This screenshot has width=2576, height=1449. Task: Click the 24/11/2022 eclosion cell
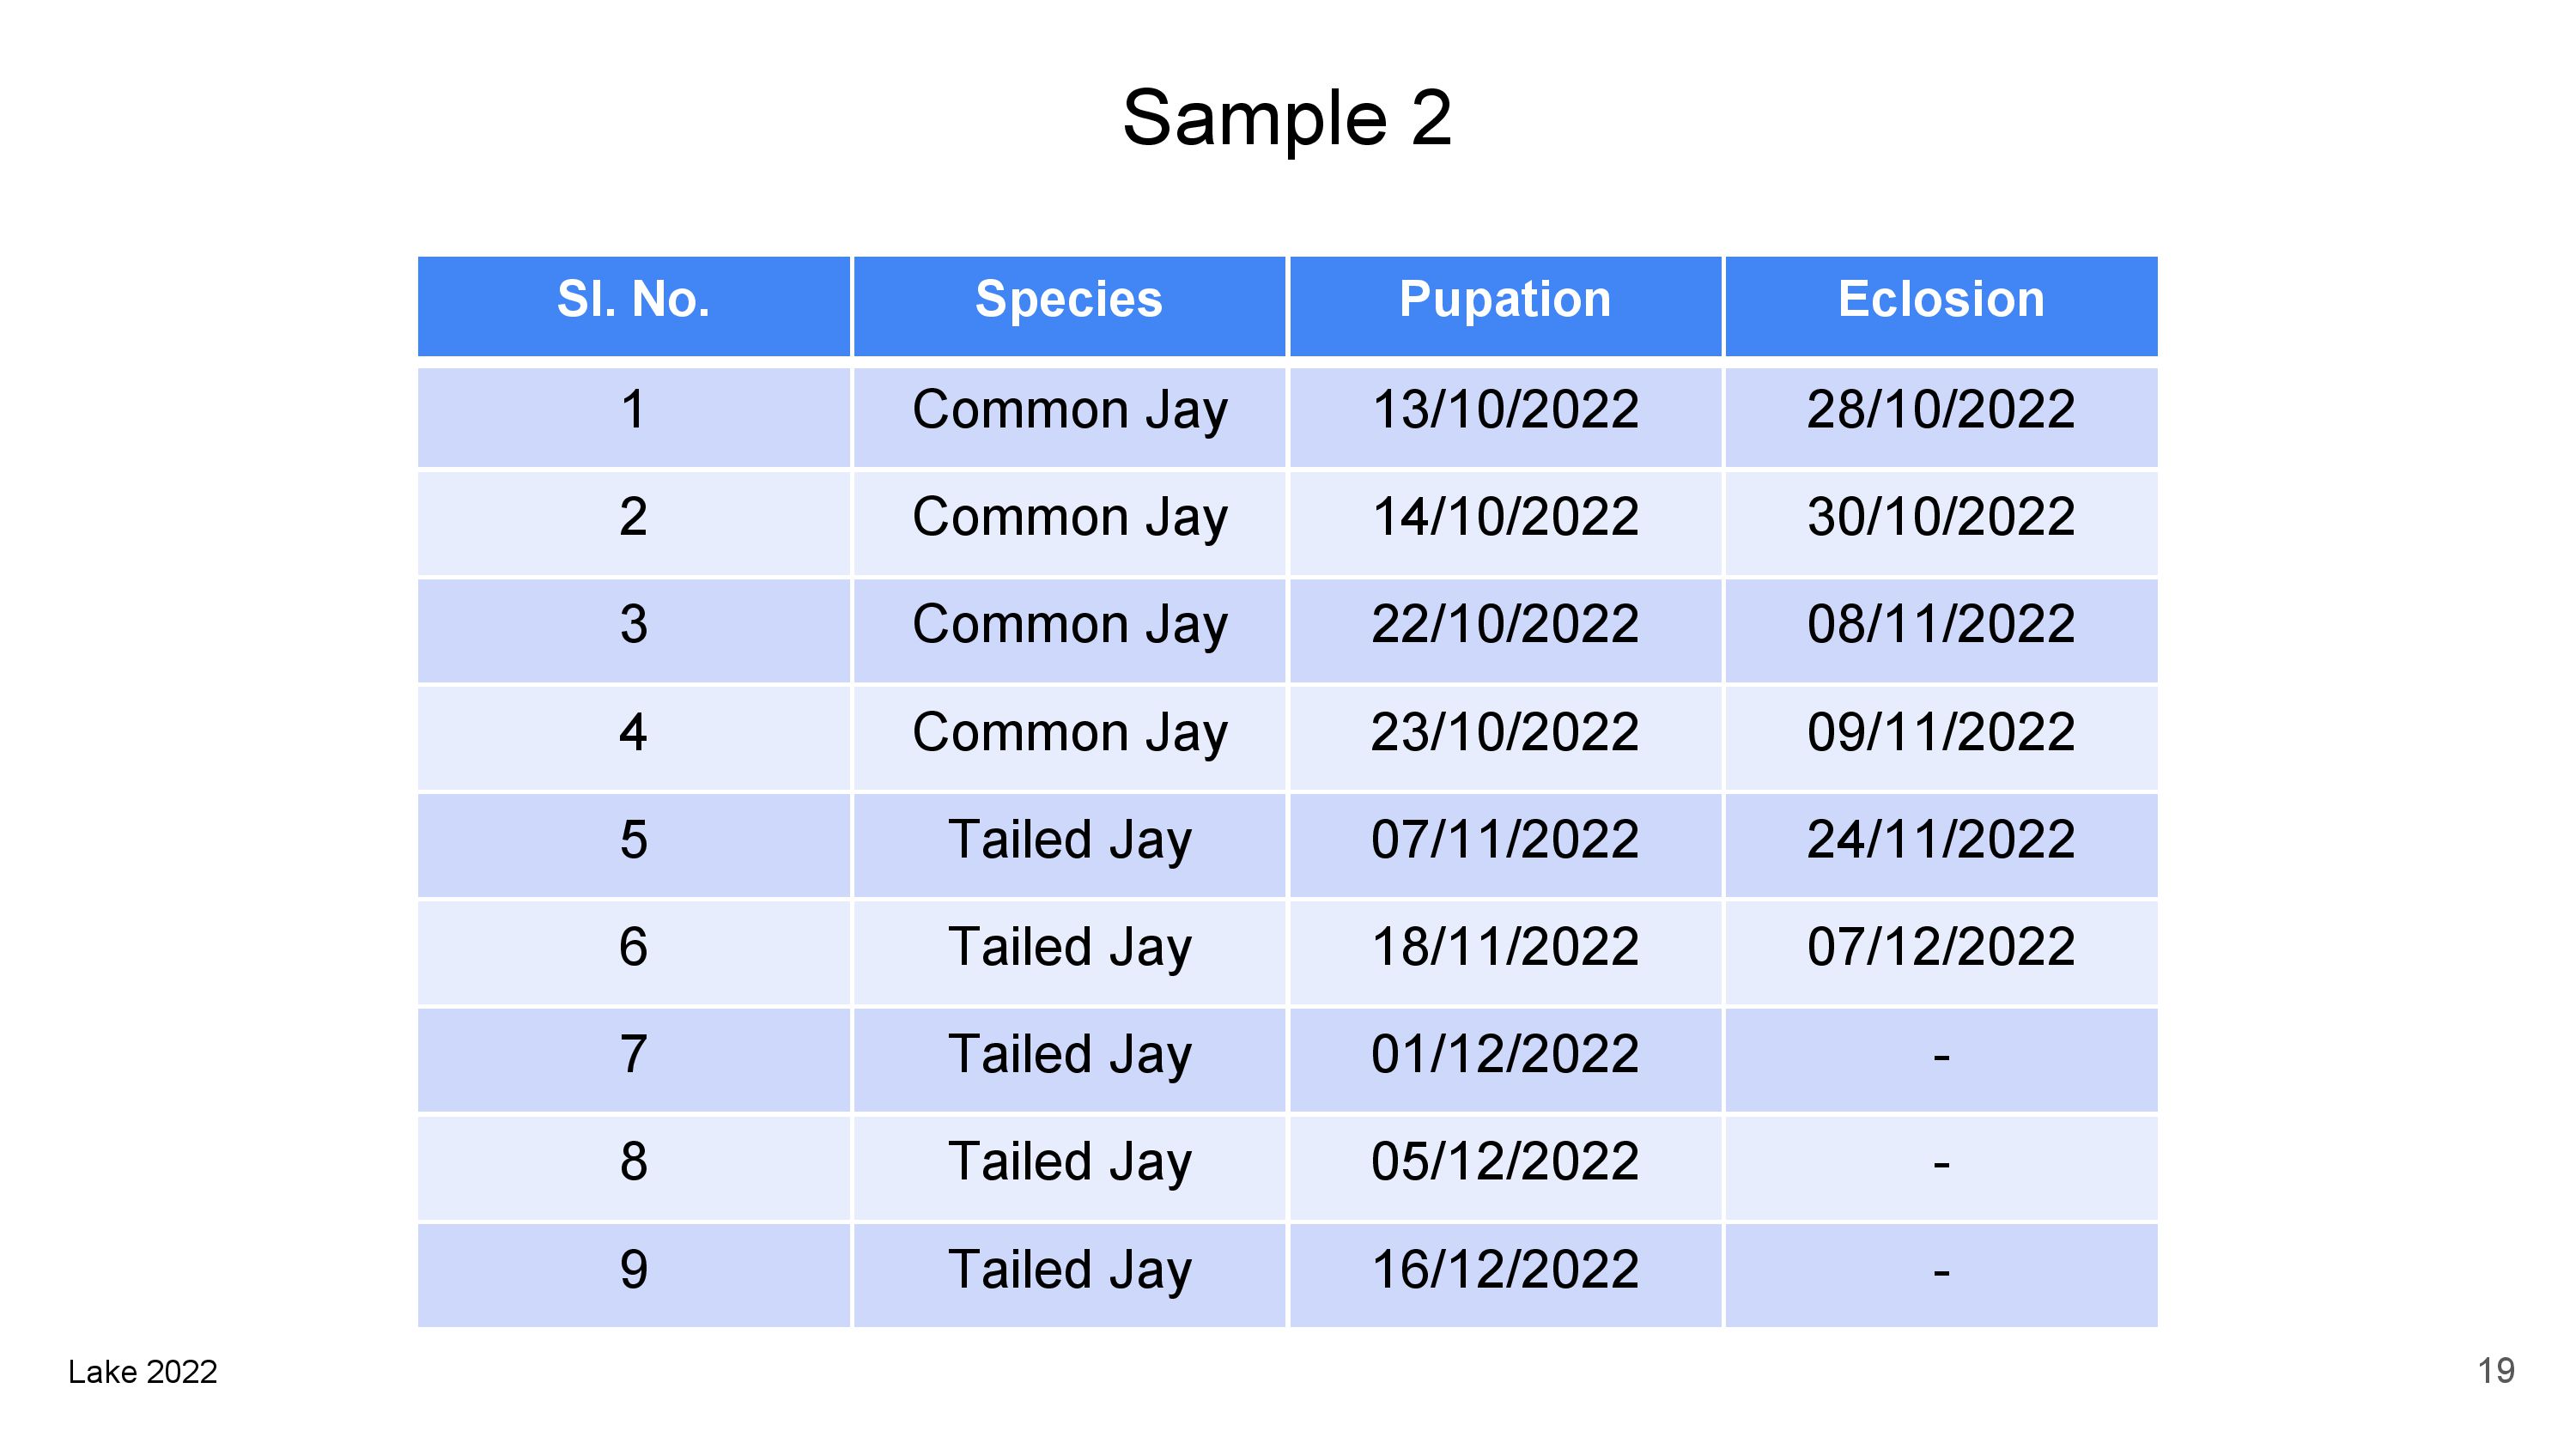1941,840
